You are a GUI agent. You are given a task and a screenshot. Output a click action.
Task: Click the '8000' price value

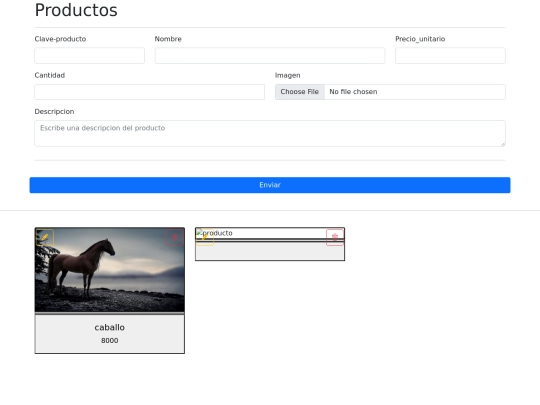point(110,340)
